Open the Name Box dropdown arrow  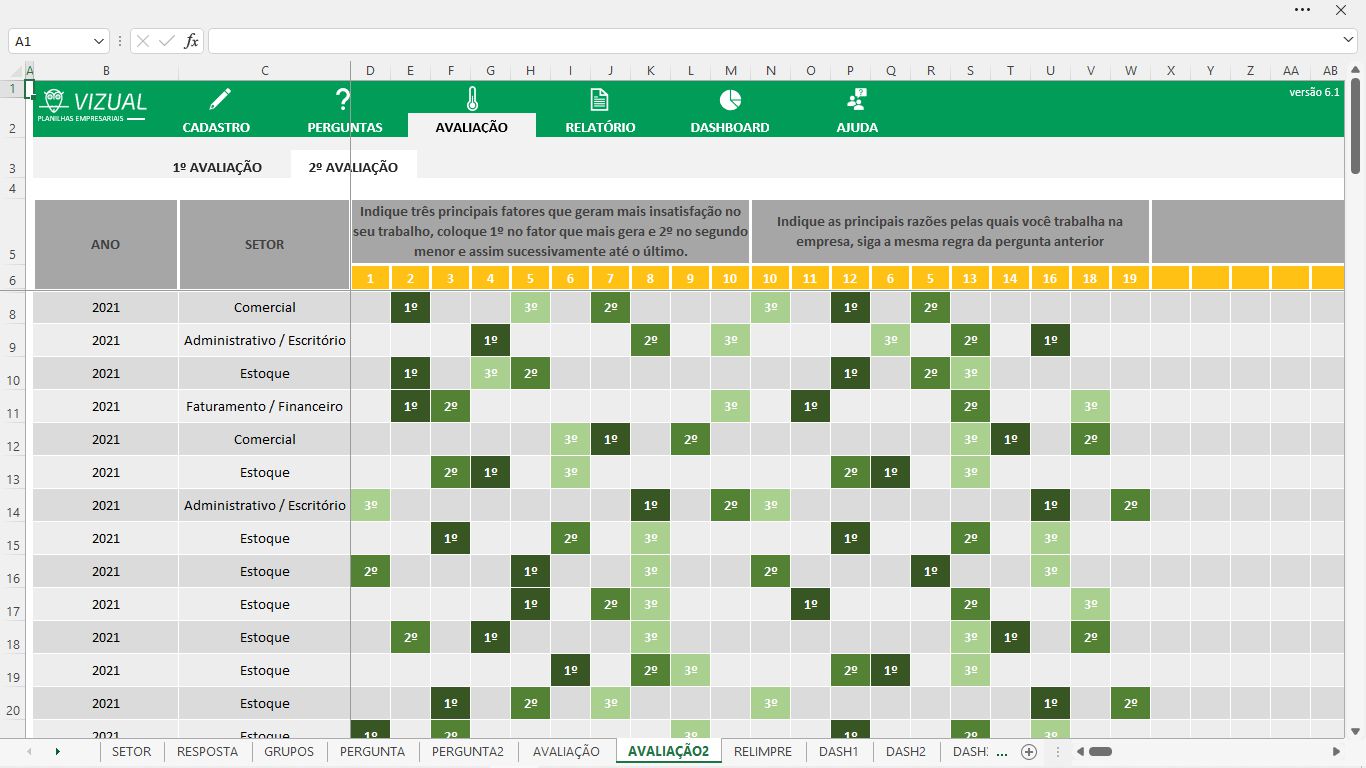(x=99, y=41)
